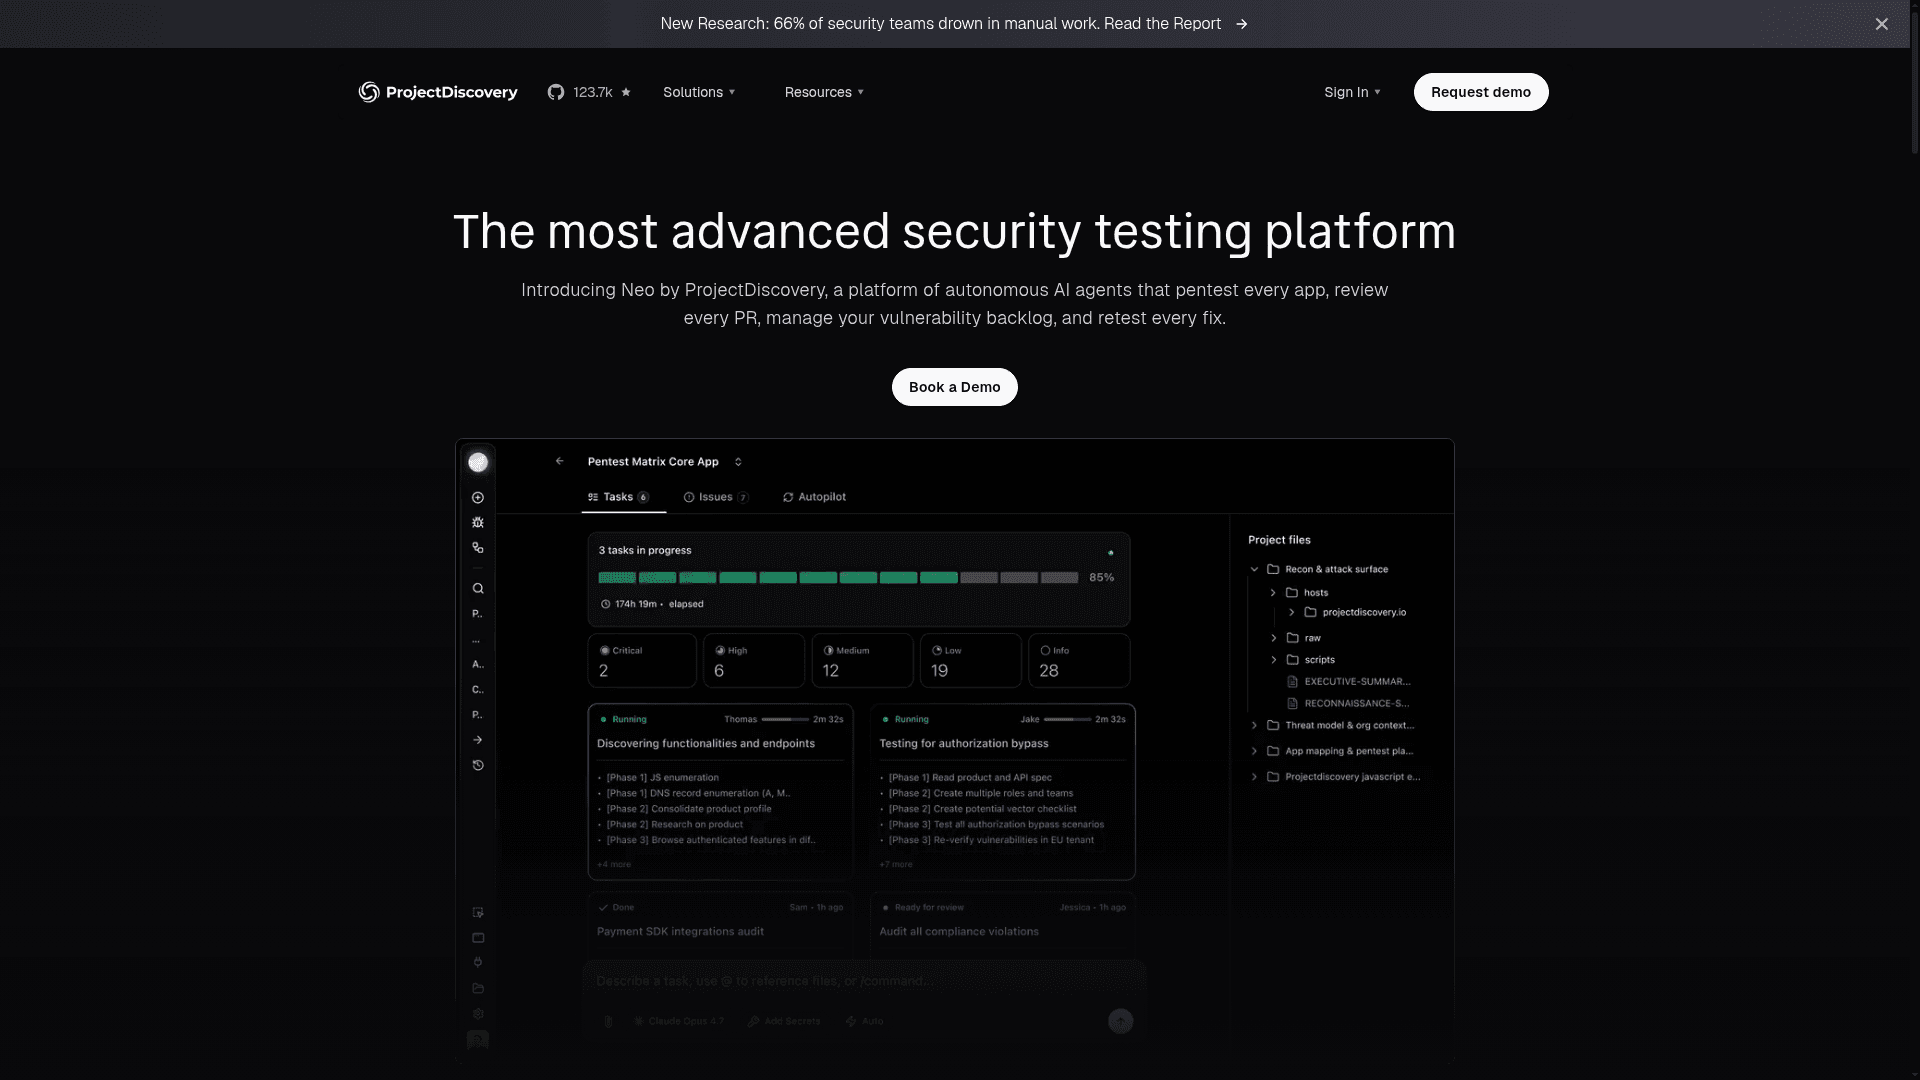Click the search magnifier sidebar icon
This screenshot has width=1920, height=1080.
click(x=478, y=588)
